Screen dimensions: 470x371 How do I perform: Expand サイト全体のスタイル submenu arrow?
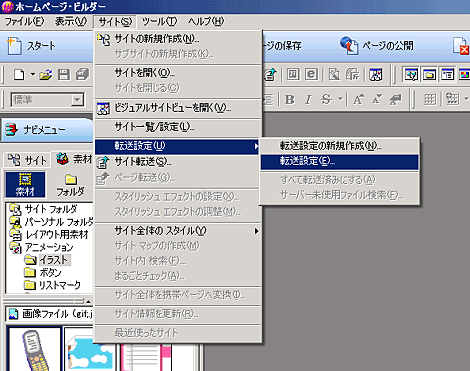pos(256,231)
